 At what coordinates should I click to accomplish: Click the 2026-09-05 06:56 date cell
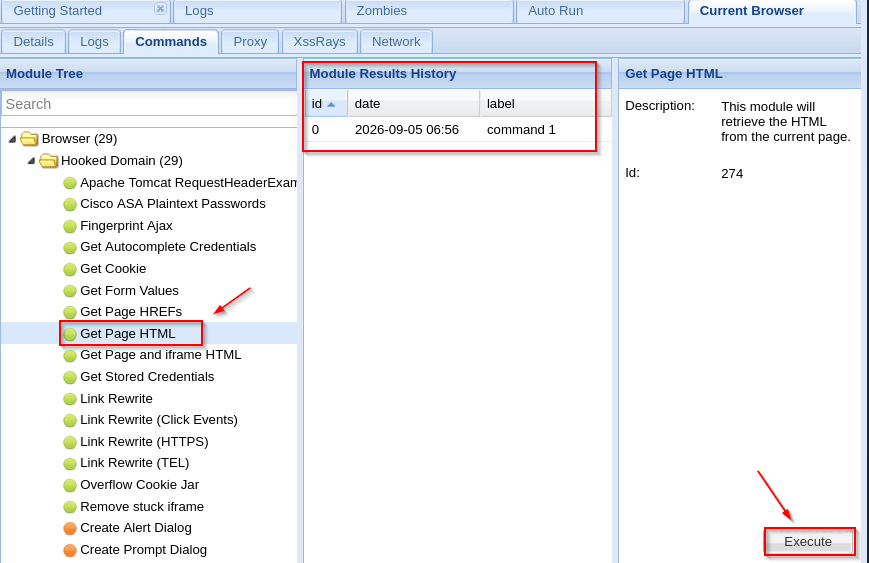407,130
